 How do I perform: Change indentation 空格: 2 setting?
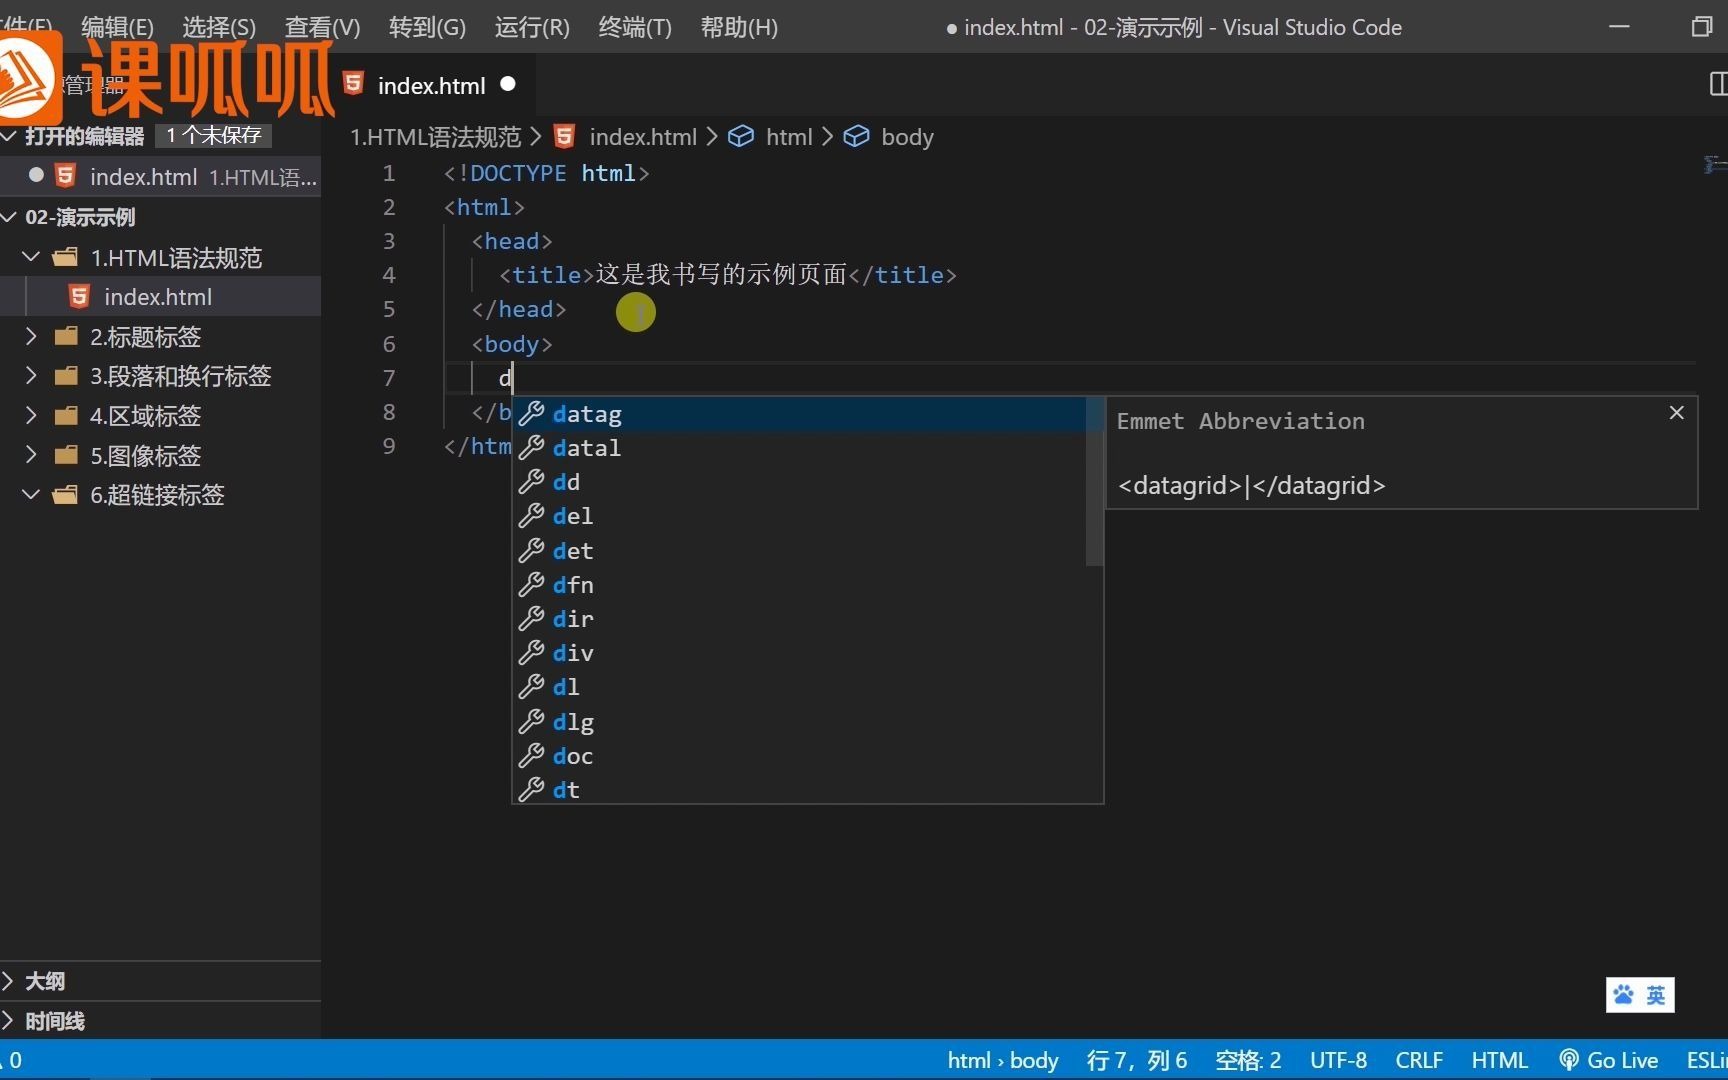coord(1248,1060)
